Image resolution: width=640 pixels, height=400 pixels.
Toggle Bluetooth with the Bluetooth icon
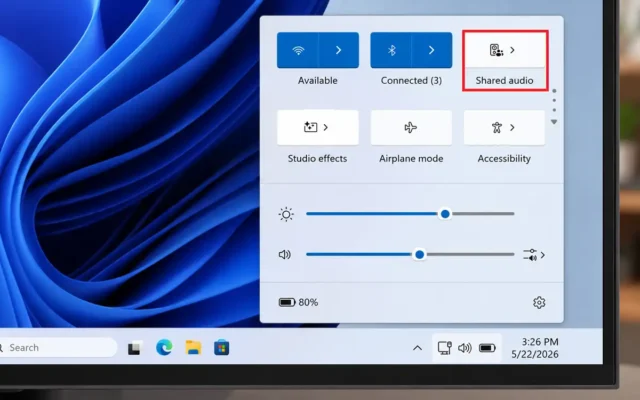(x=391, y=50)
